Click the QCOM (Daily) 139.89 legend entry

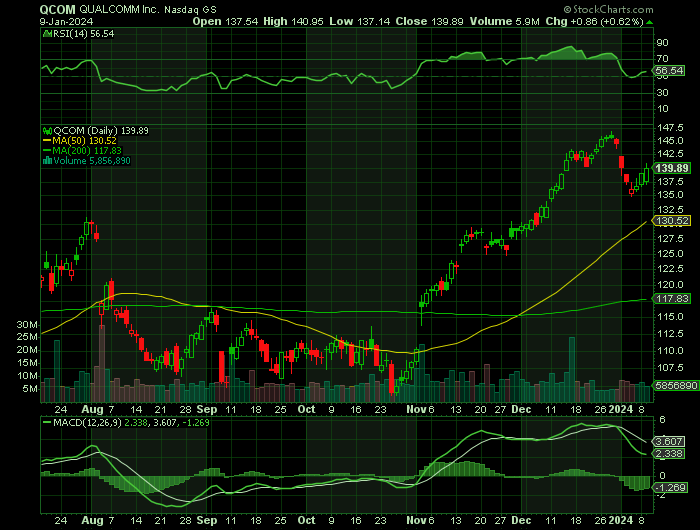click(x=101, y=131)
